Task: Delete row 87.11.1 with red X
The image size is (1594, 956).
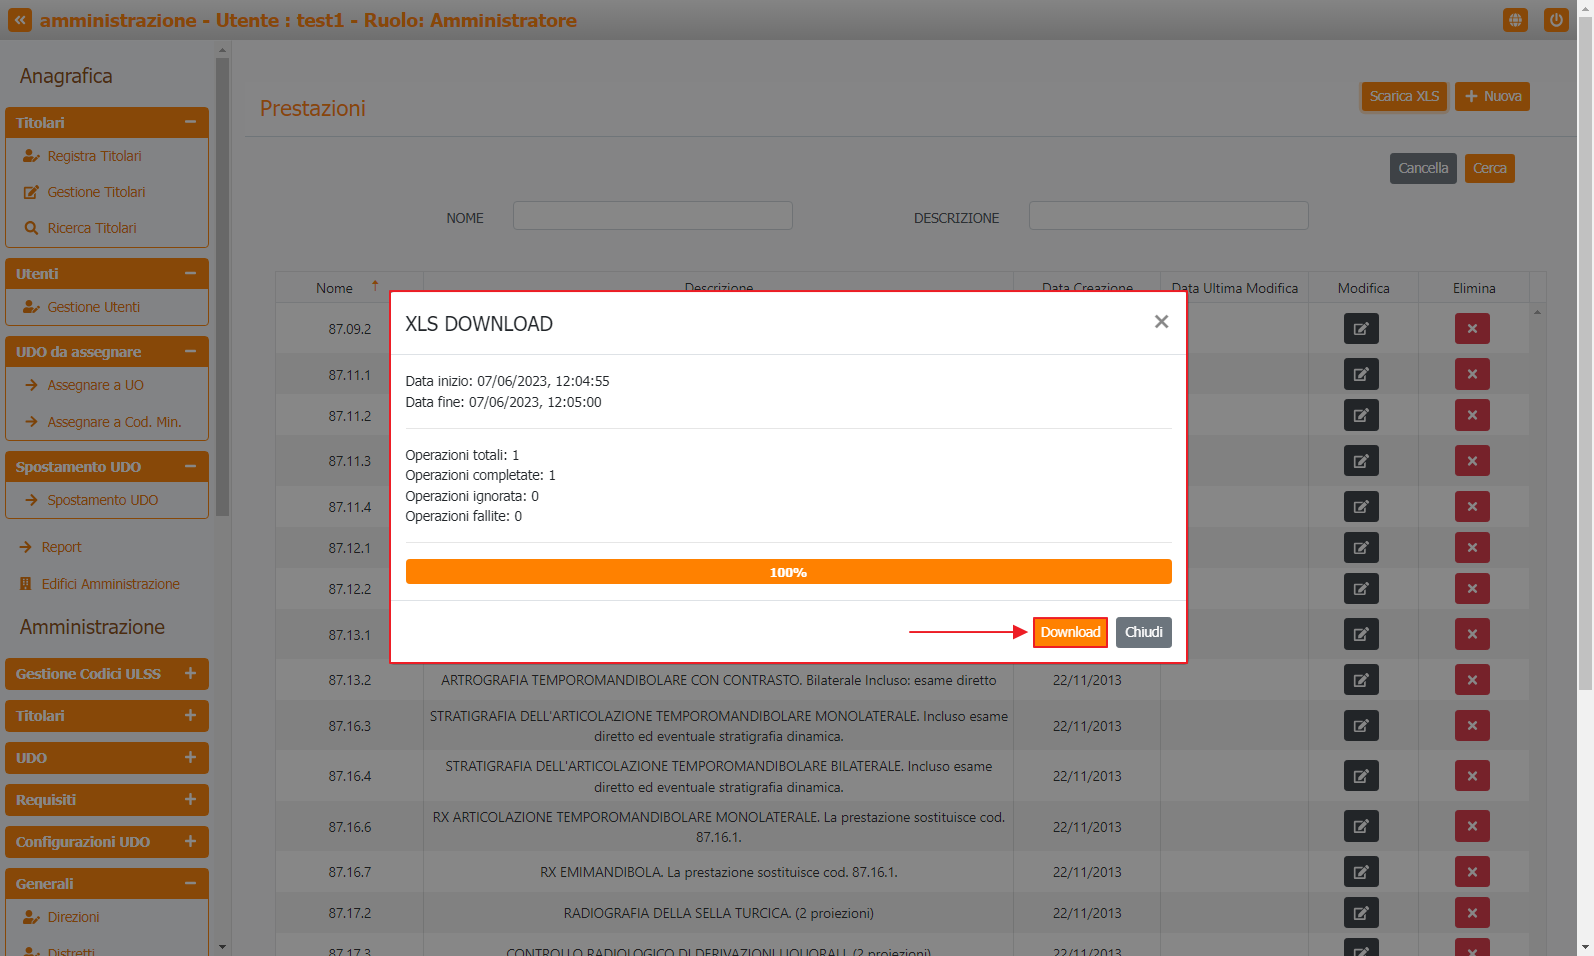Action: (1471, 375)
